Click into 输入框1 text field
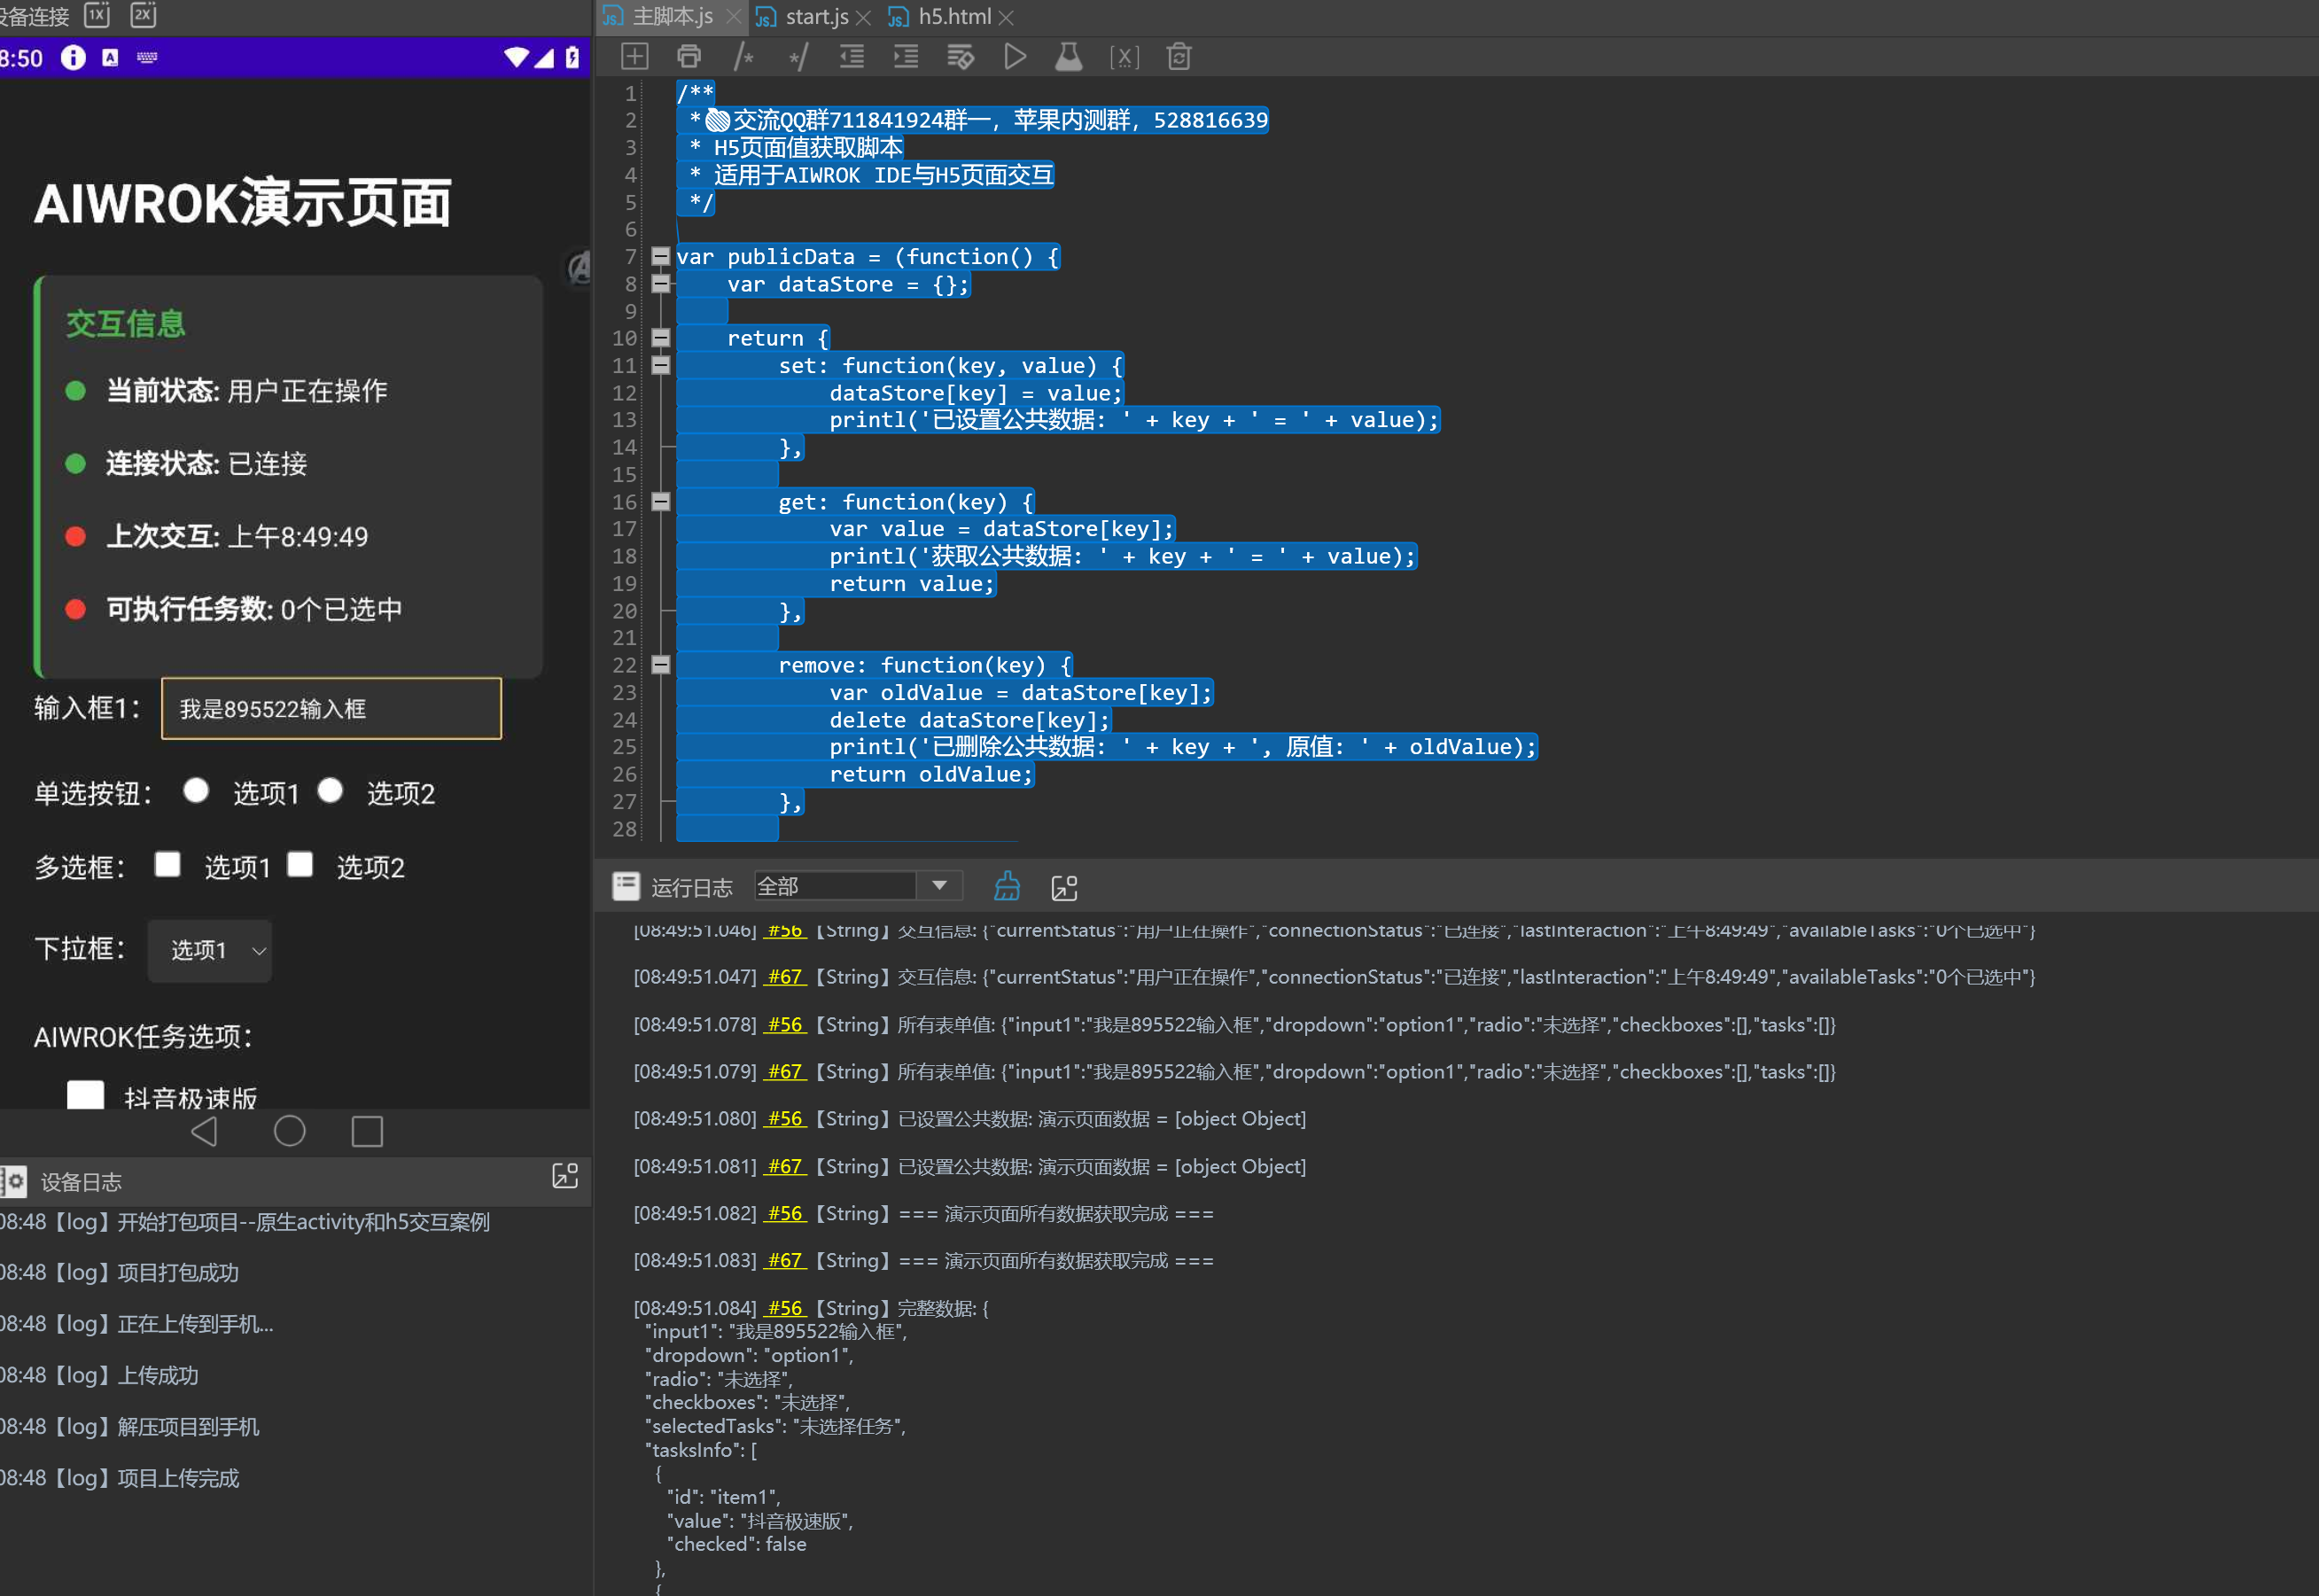 point(331,709)
